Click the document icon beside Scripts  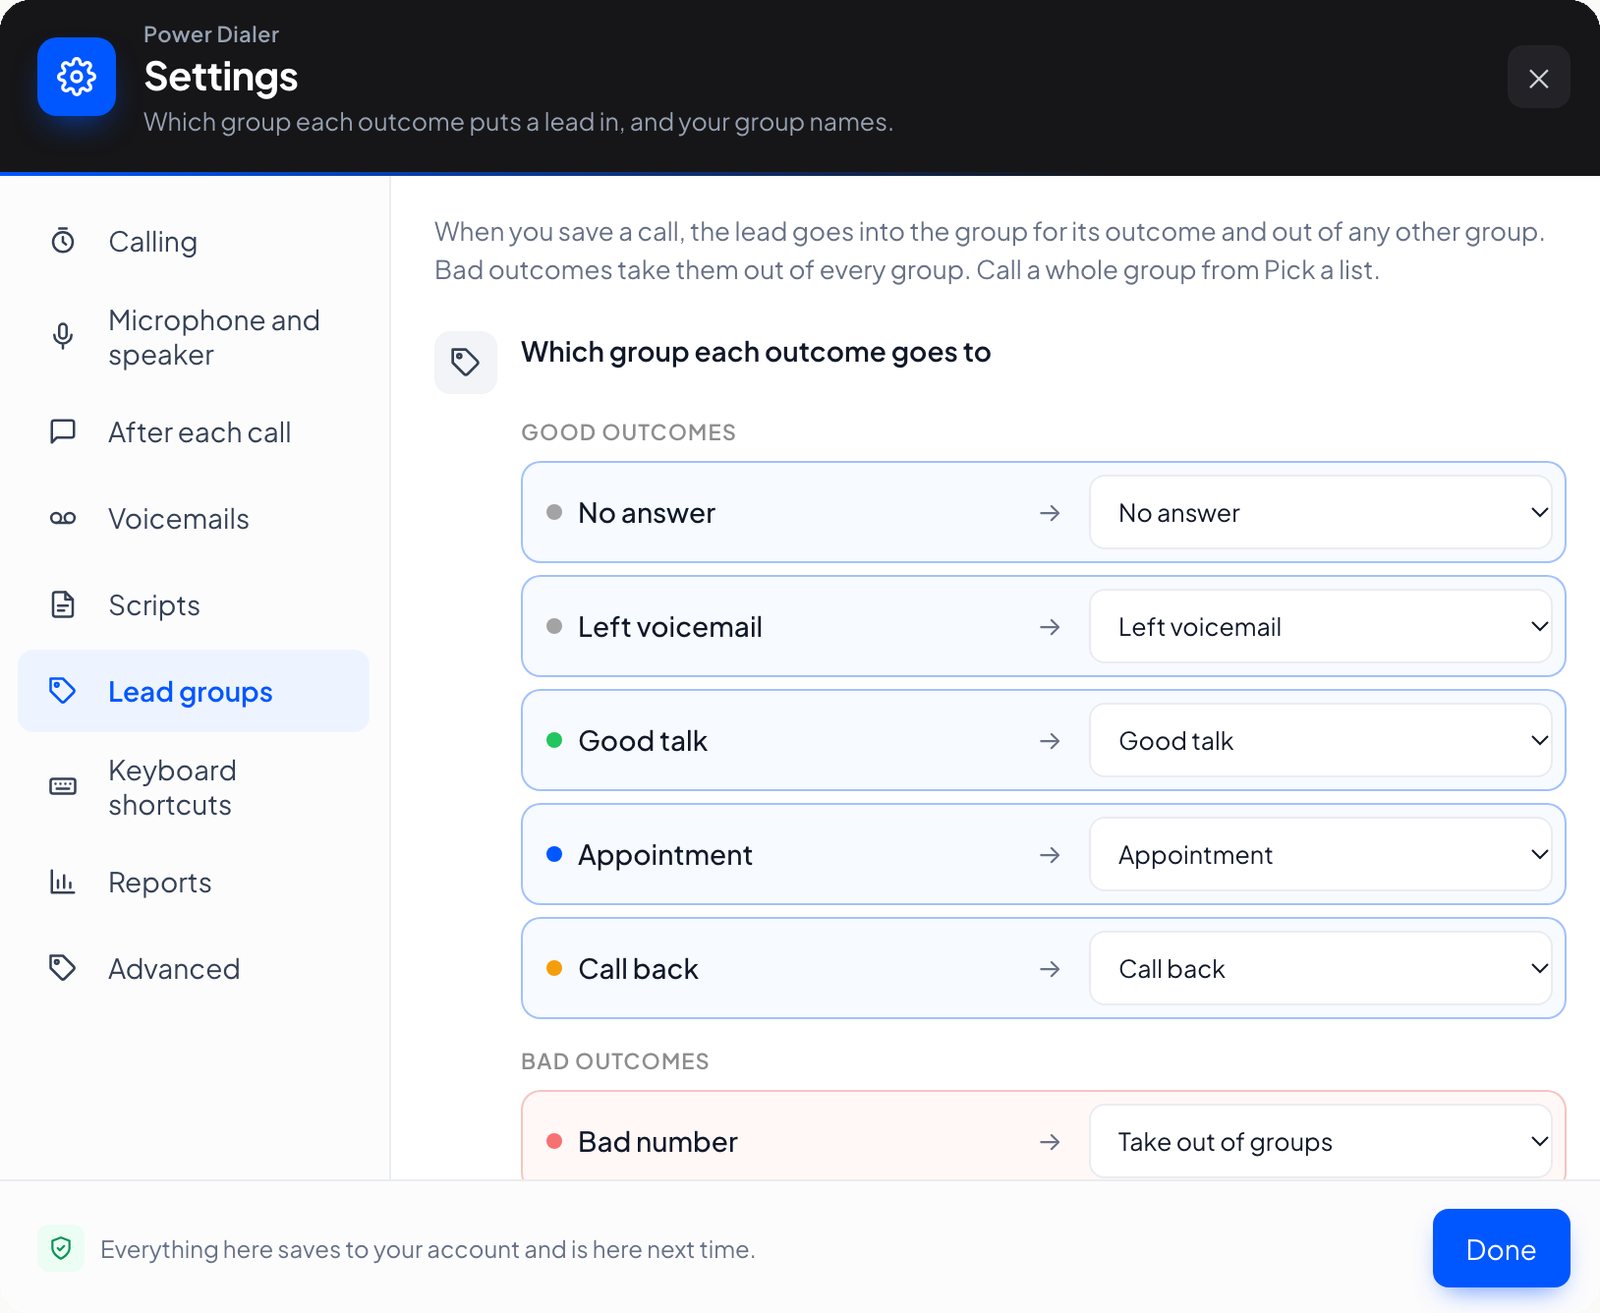coord(63,604)
